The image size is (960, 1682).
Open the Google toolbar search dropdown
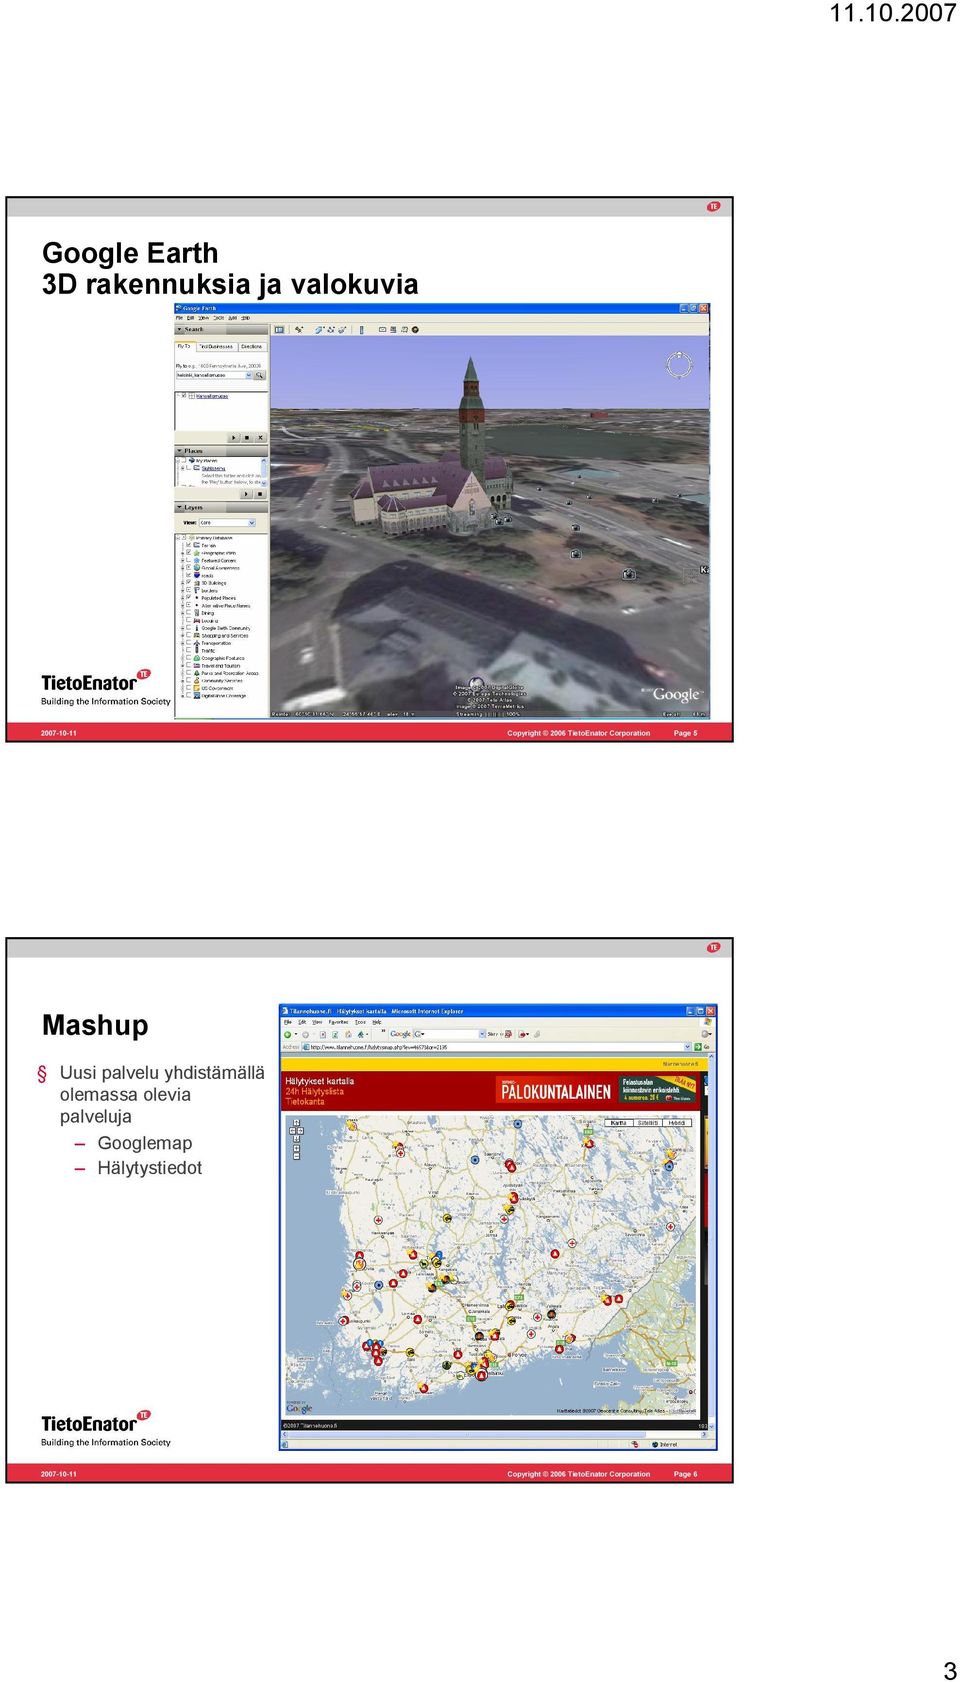(482, 1034)
